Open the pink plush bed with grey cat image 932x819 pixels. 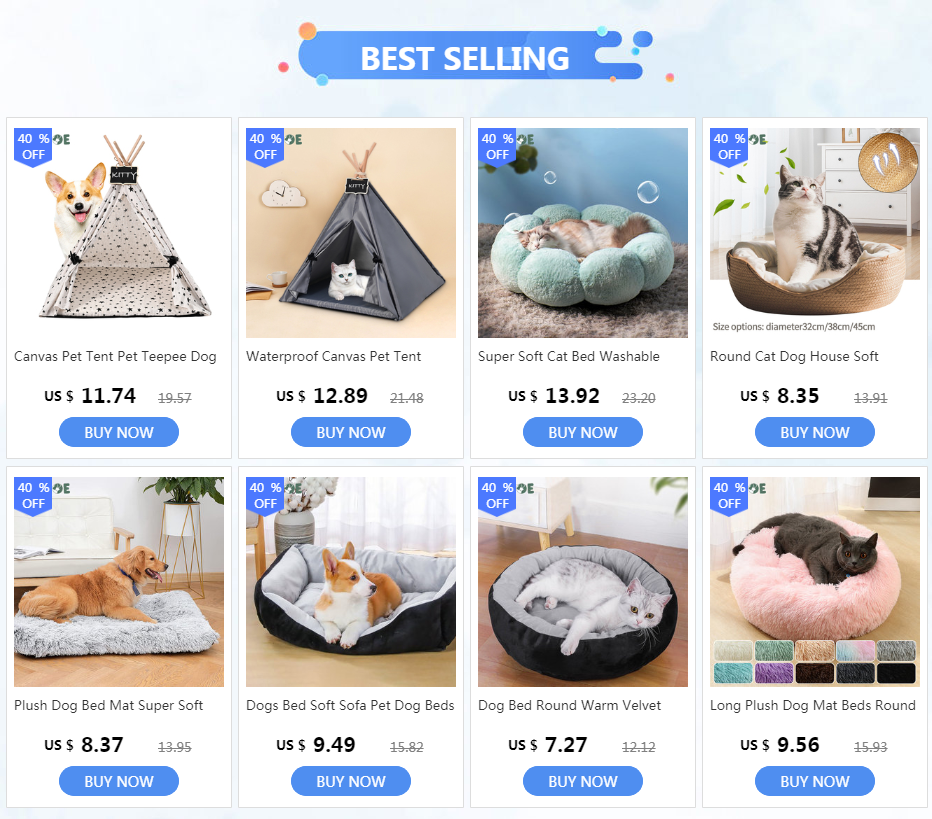pos(815,582)
